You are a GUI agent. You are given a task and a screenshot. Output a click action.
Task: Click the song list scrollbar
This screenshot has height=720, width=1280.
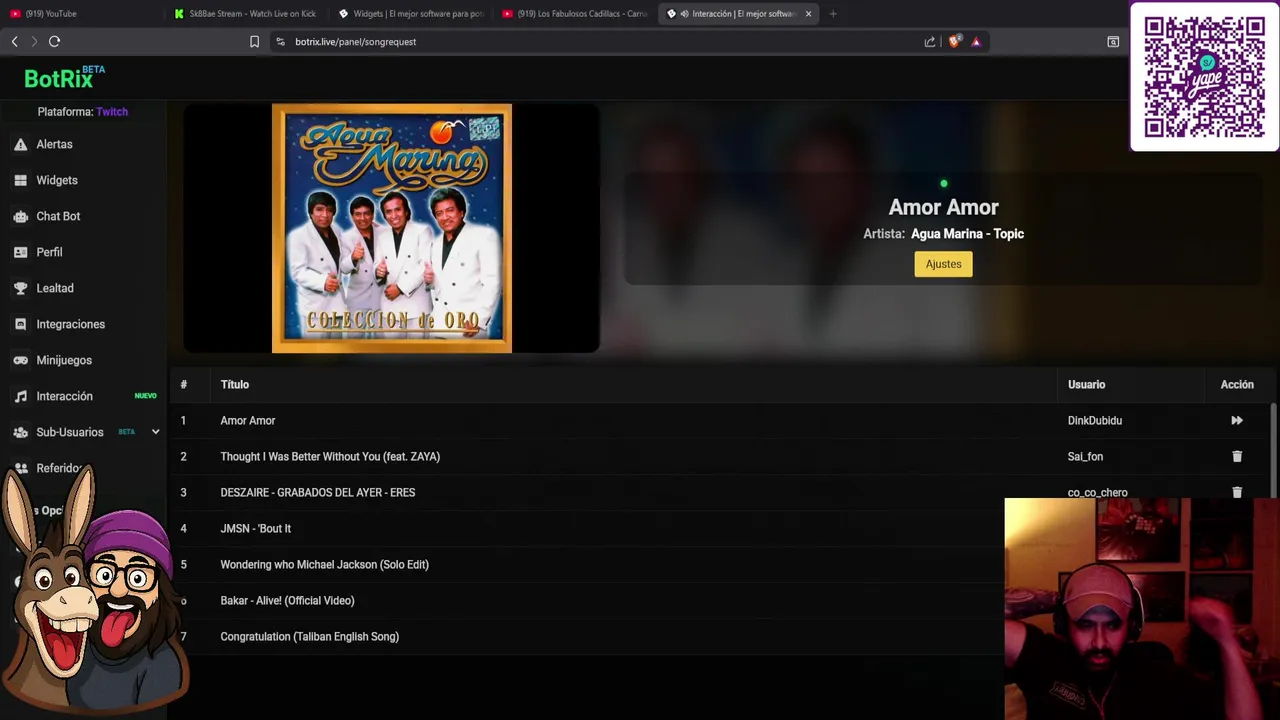(x=1273, y=450)
